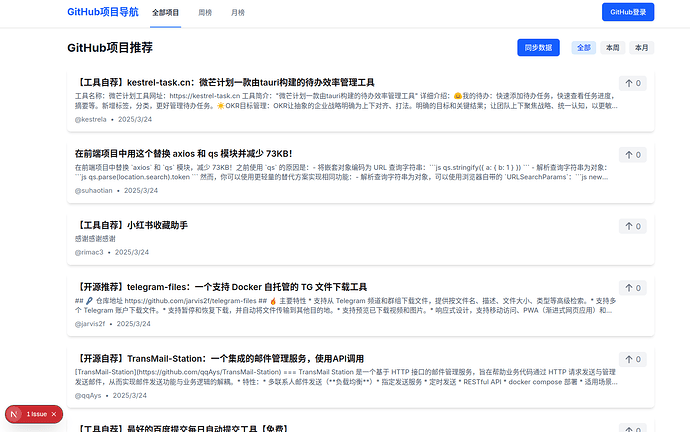Click author @kestrela
Image resolution: width=690 pixels, height=432 pixels.
pyautogui.click(x=91, y=119)
